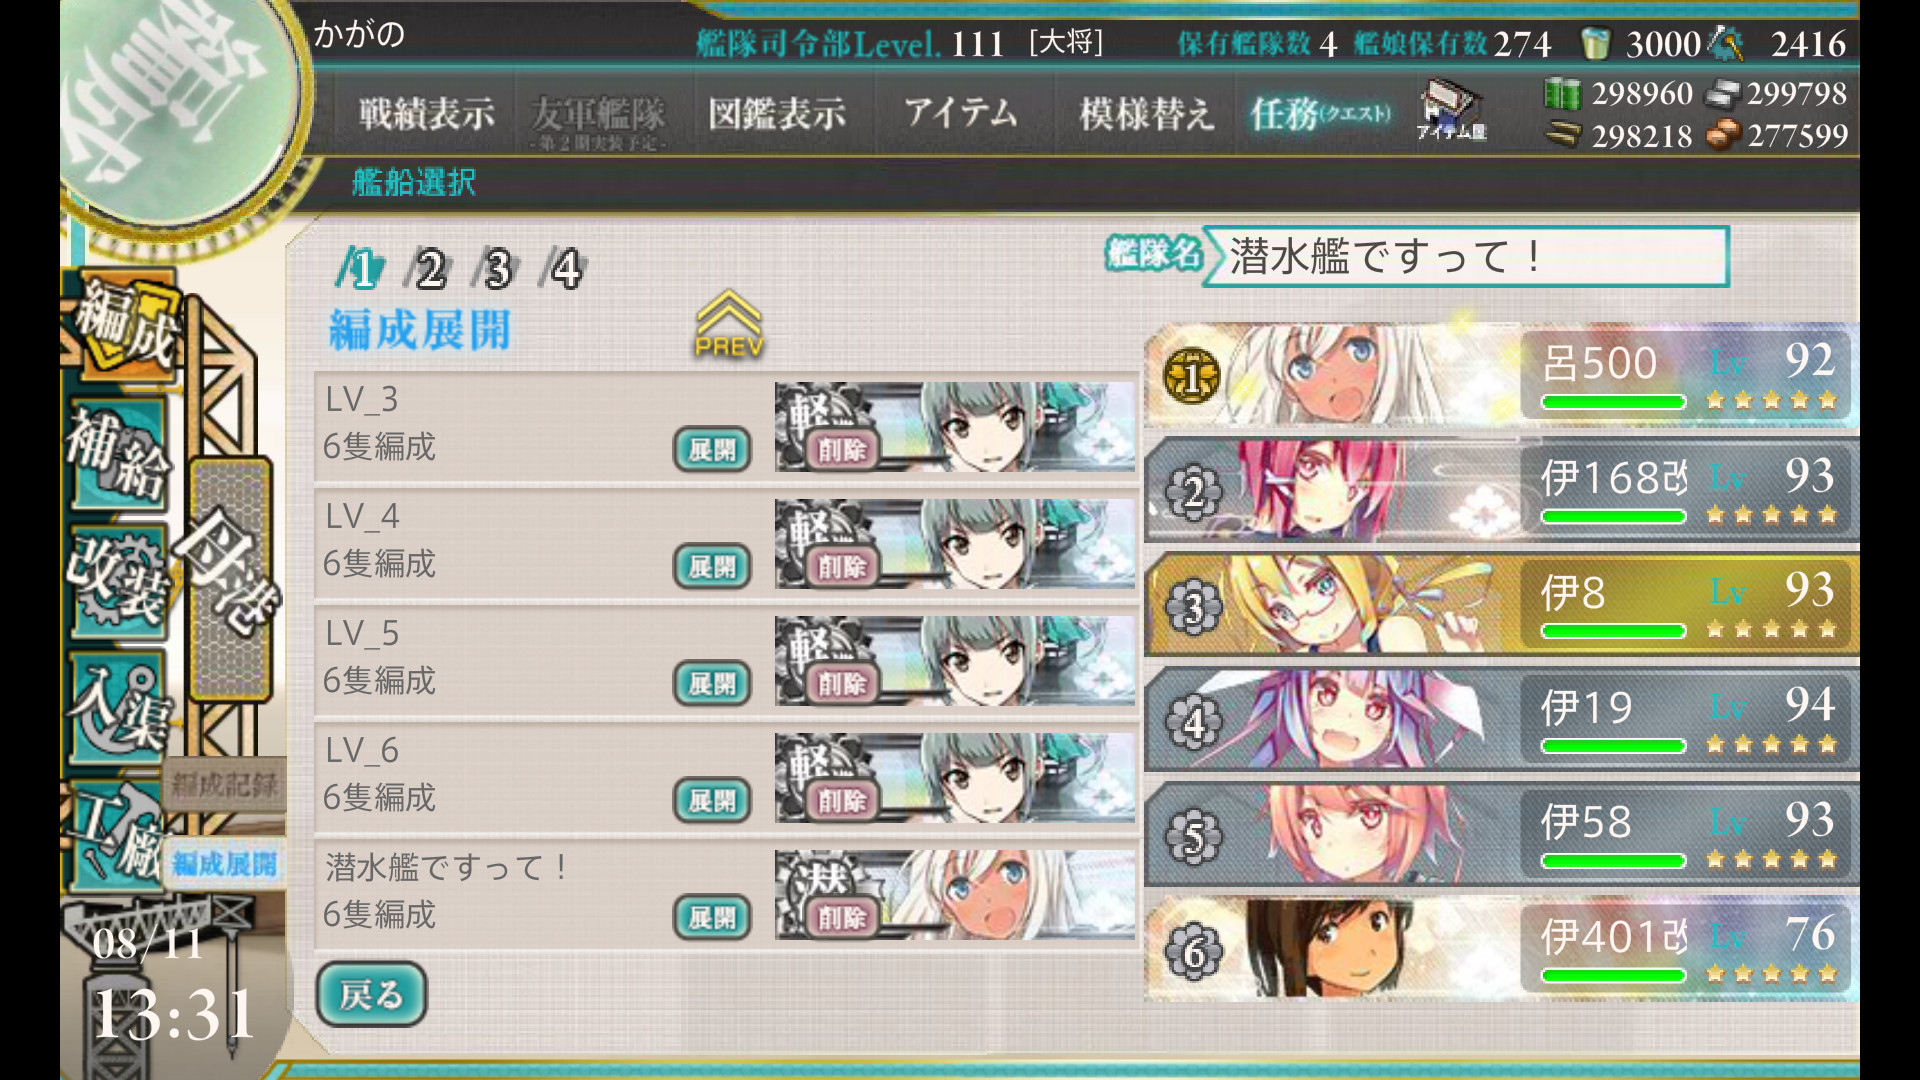Click PREV chevron to show previous presets
This screenshot has height=1080, width=1920.
(x=729, y=324)
